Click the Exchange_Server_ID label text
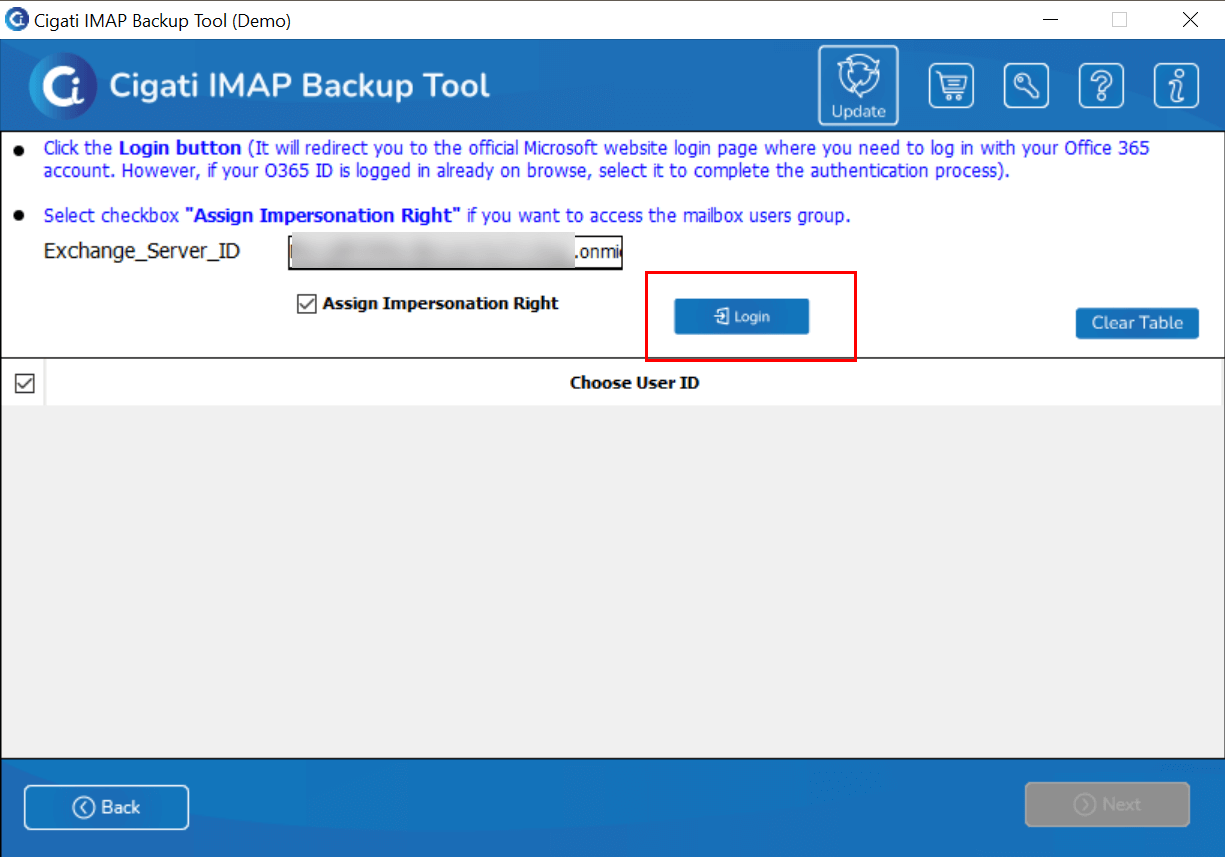 click(142, 251)
